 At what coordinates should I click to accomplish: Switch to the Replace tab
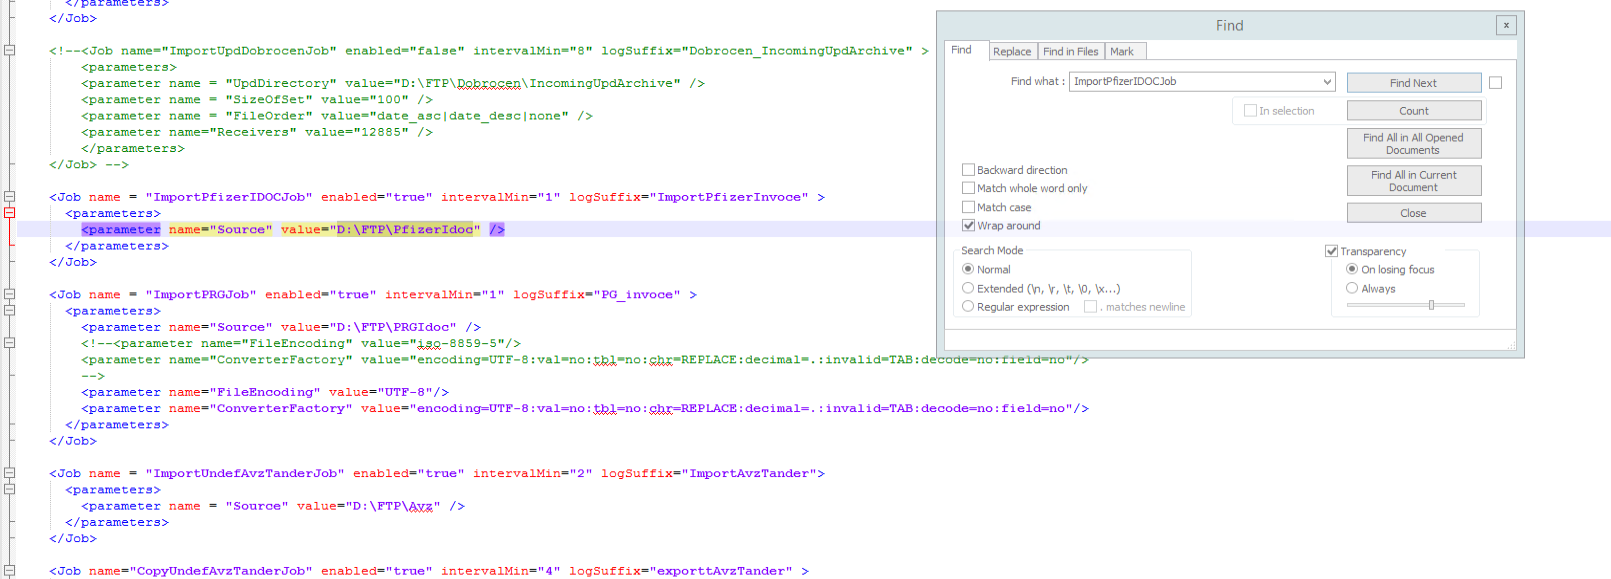pyautogui.click(x=1012, y=51)
